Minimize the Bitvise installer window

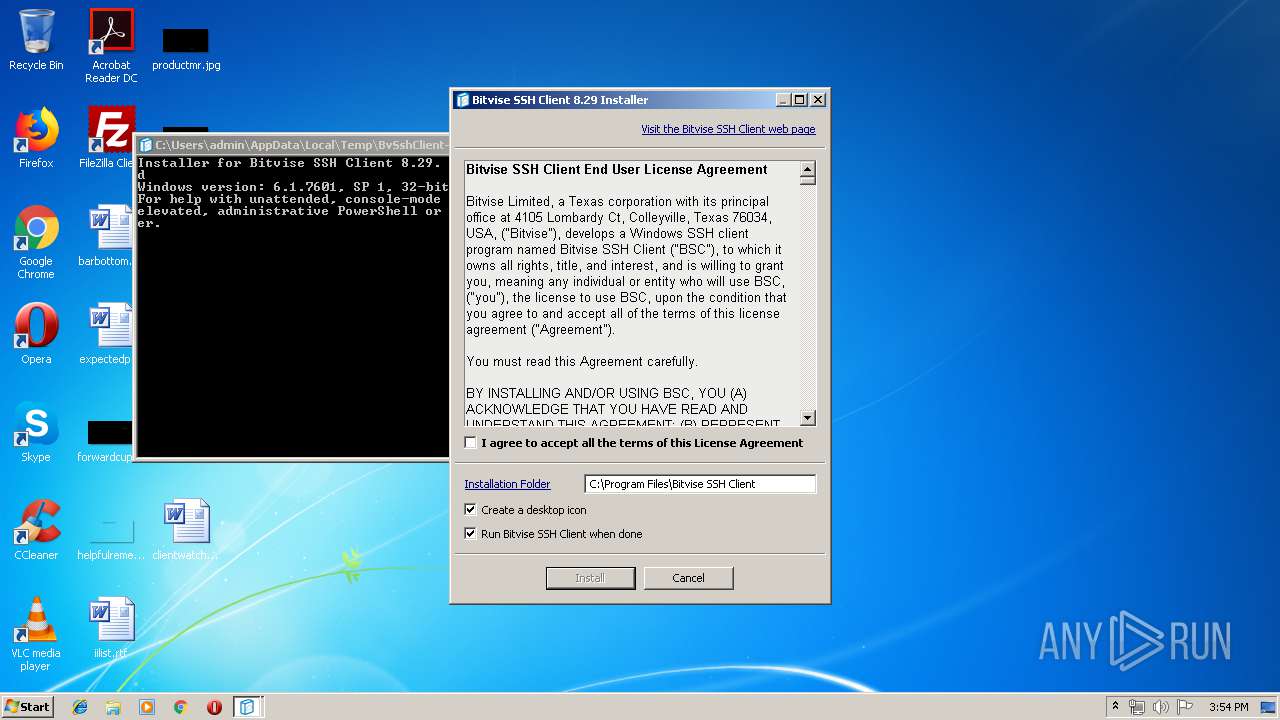coord(784,100)
